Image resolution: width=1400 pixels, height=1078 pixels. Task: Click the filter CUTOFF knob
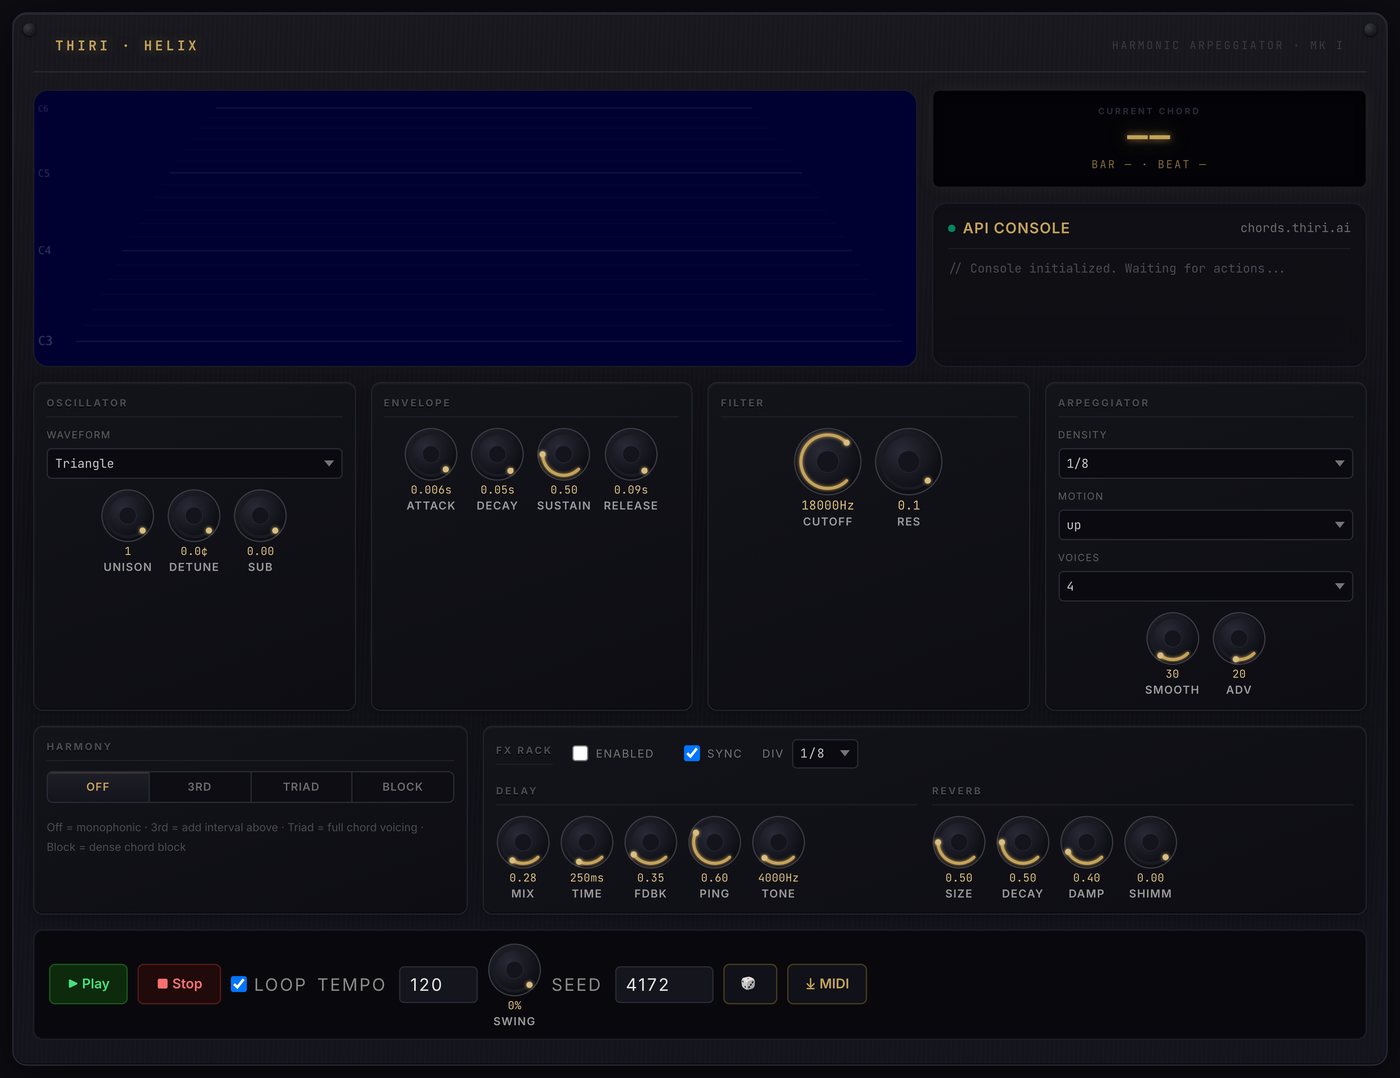(828, 462)
